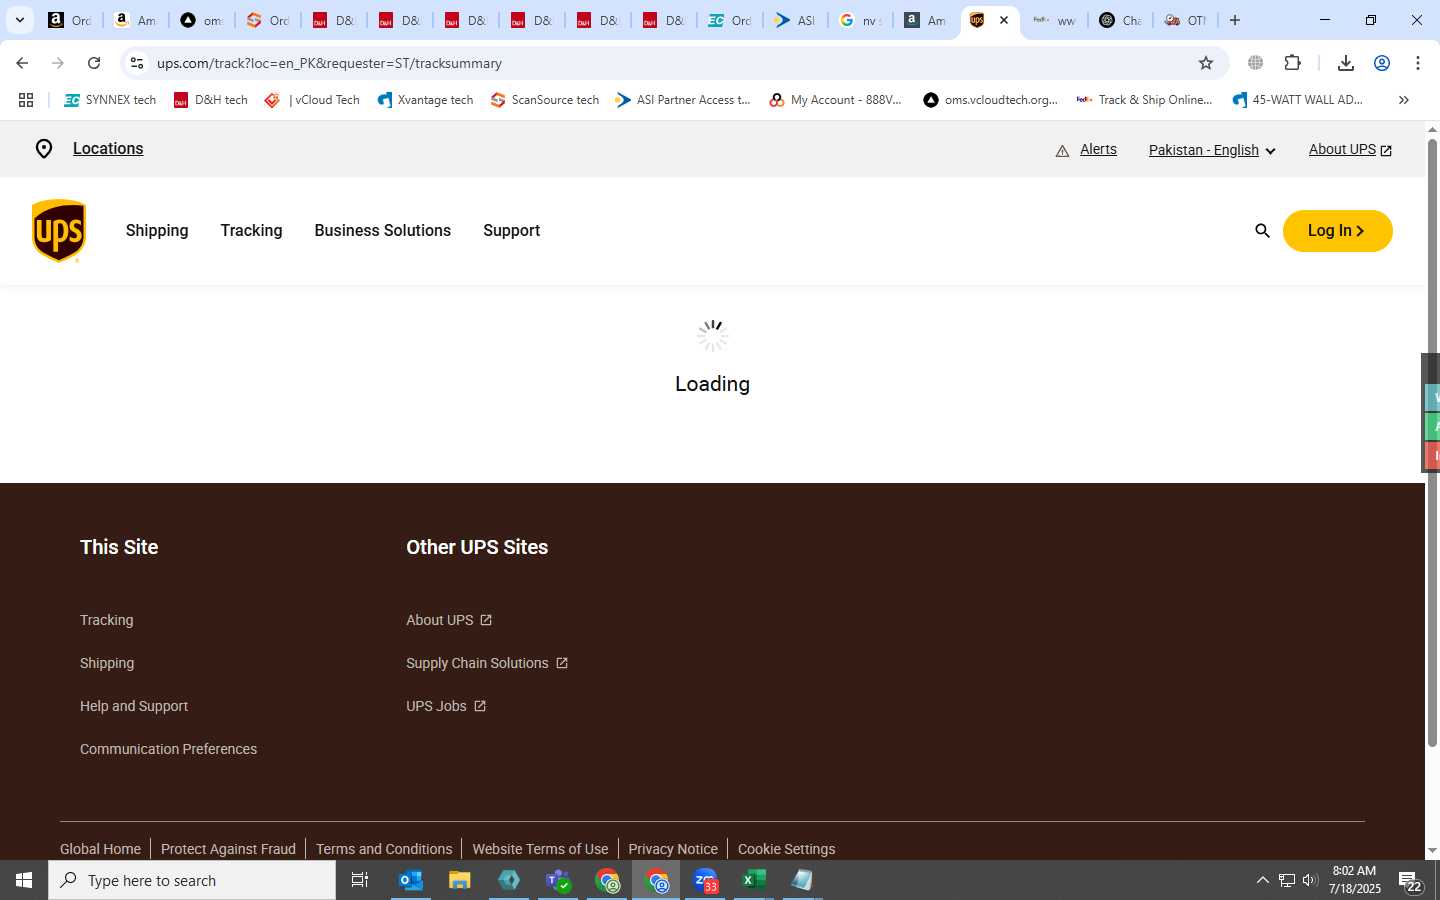Image resolution: width=1440 pixels, height=900 pixels.
Task: Open Zoom from the taskbar
Action: [705, 880]
